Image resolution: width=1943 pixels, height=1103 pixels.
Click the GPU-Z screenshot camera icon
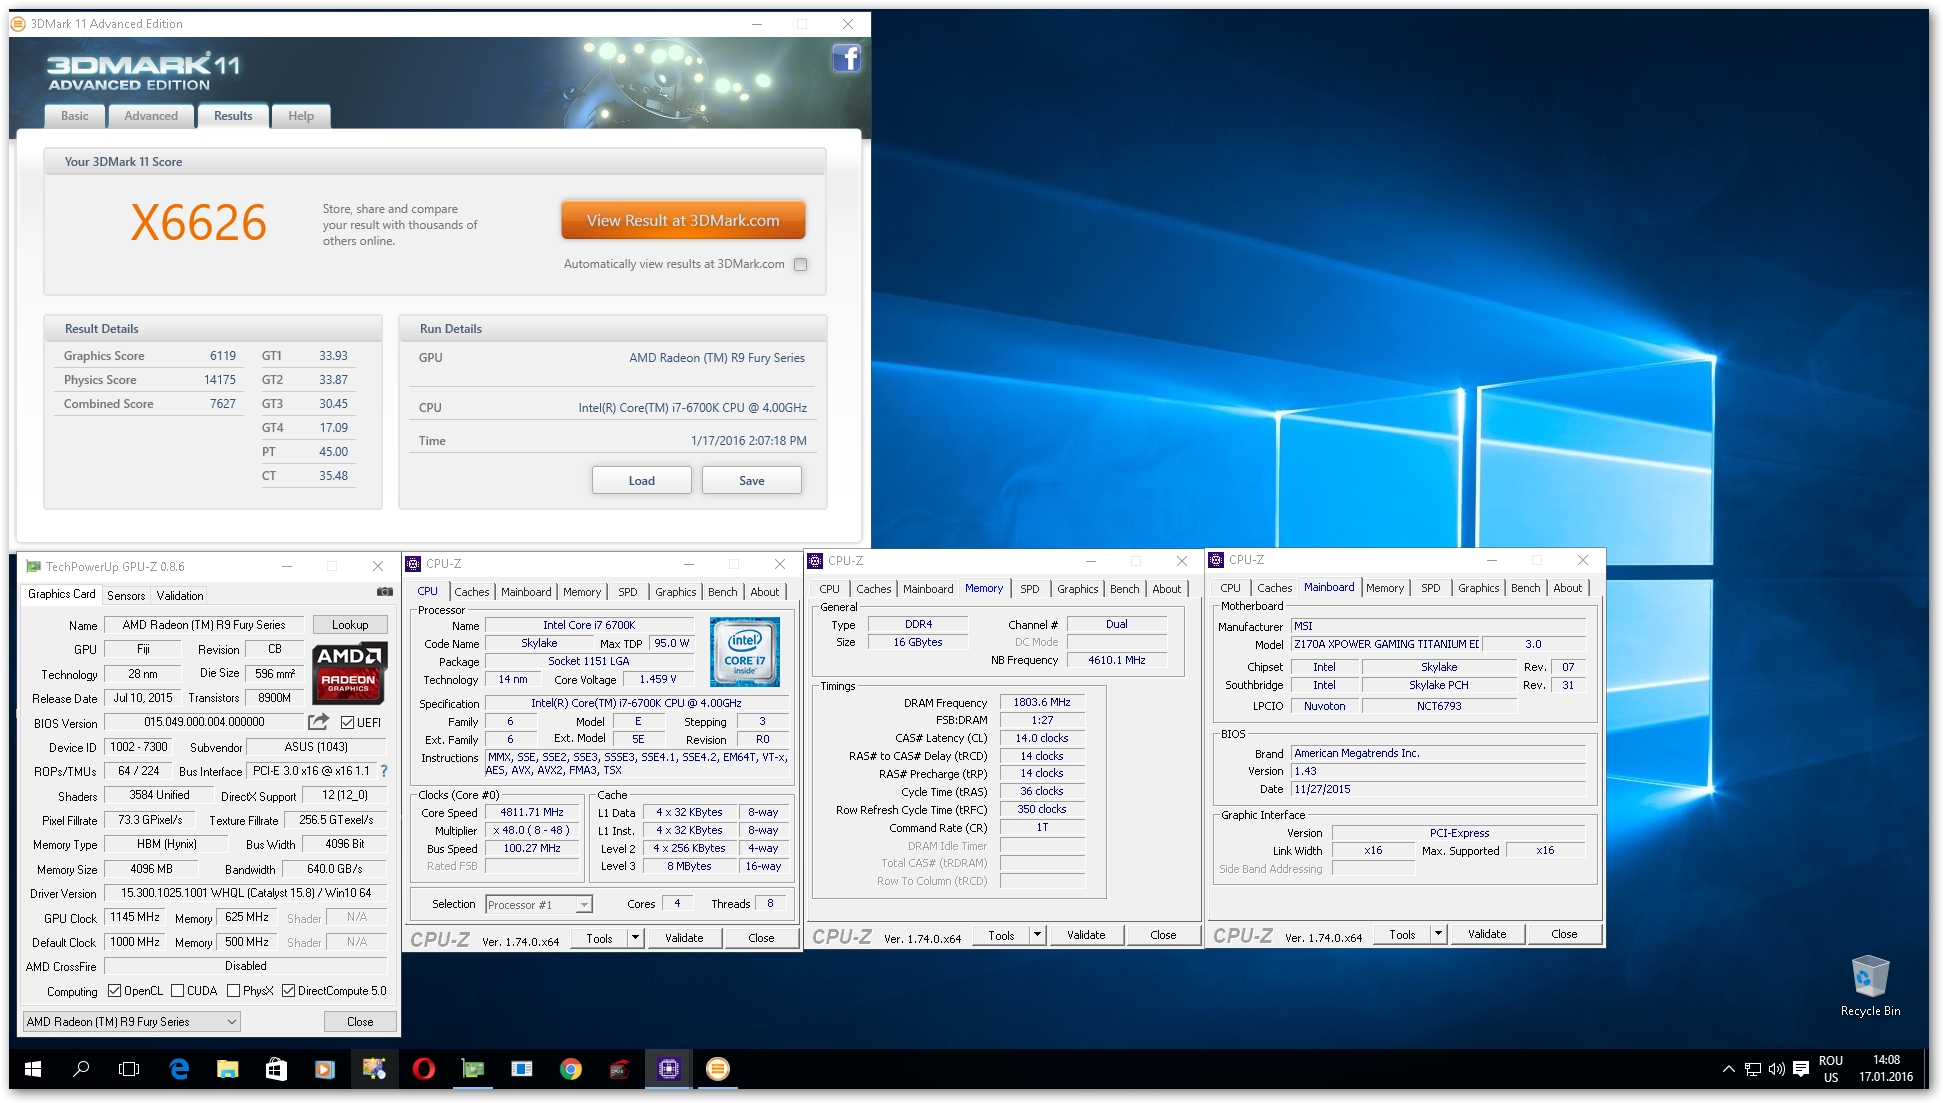tap(384, 592)
